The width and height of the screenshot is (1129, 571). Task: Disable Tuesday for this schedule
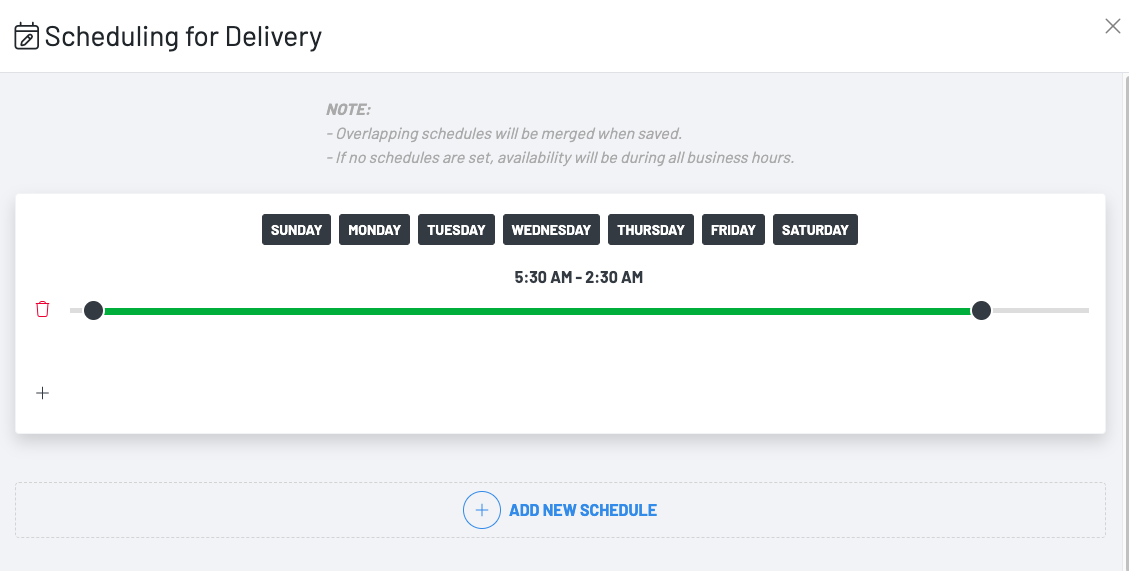[x=456, y=230]
